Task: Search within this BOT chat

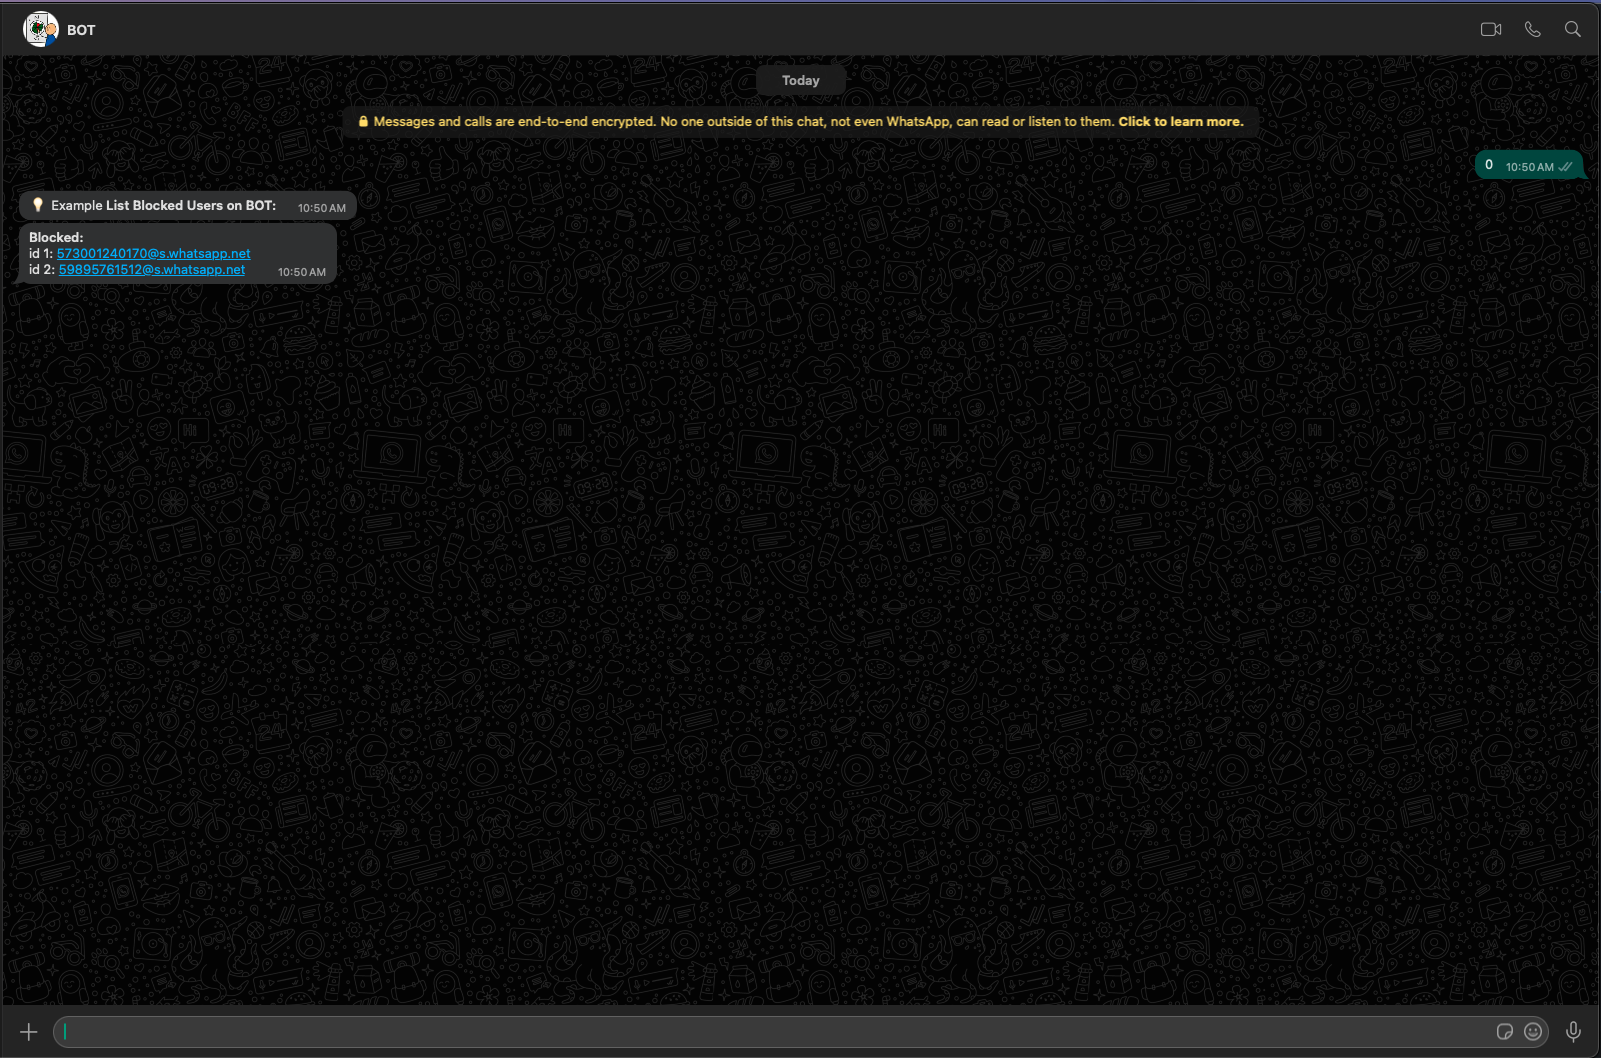Action: tap(1573, 29)
